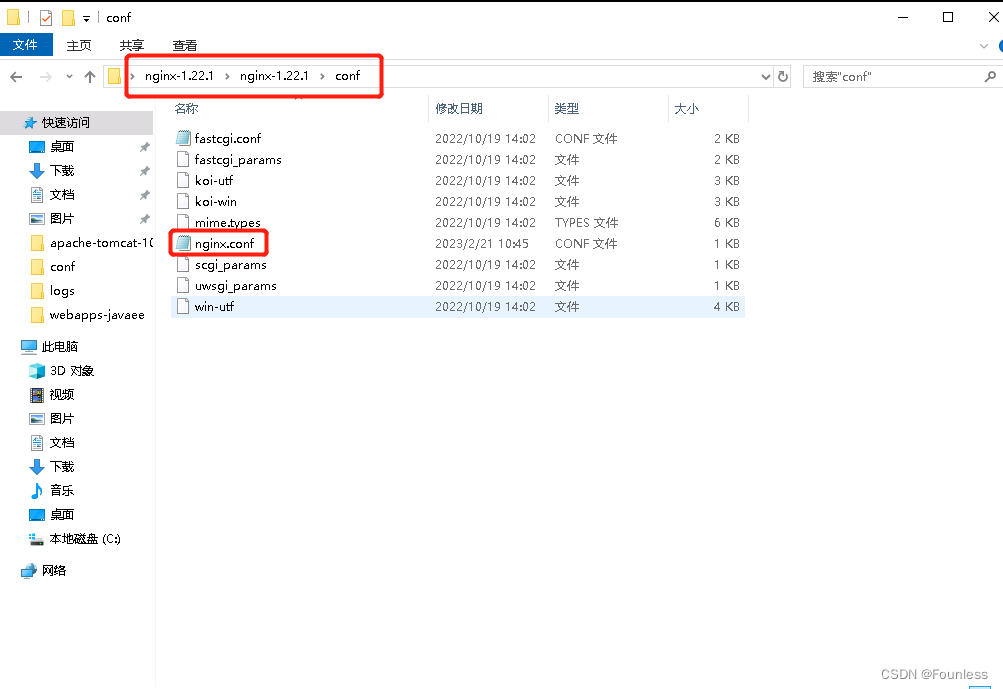Sort files by 大小 column
The image size is (1003, 689).
pyautogui.click(x=686, y=109)
